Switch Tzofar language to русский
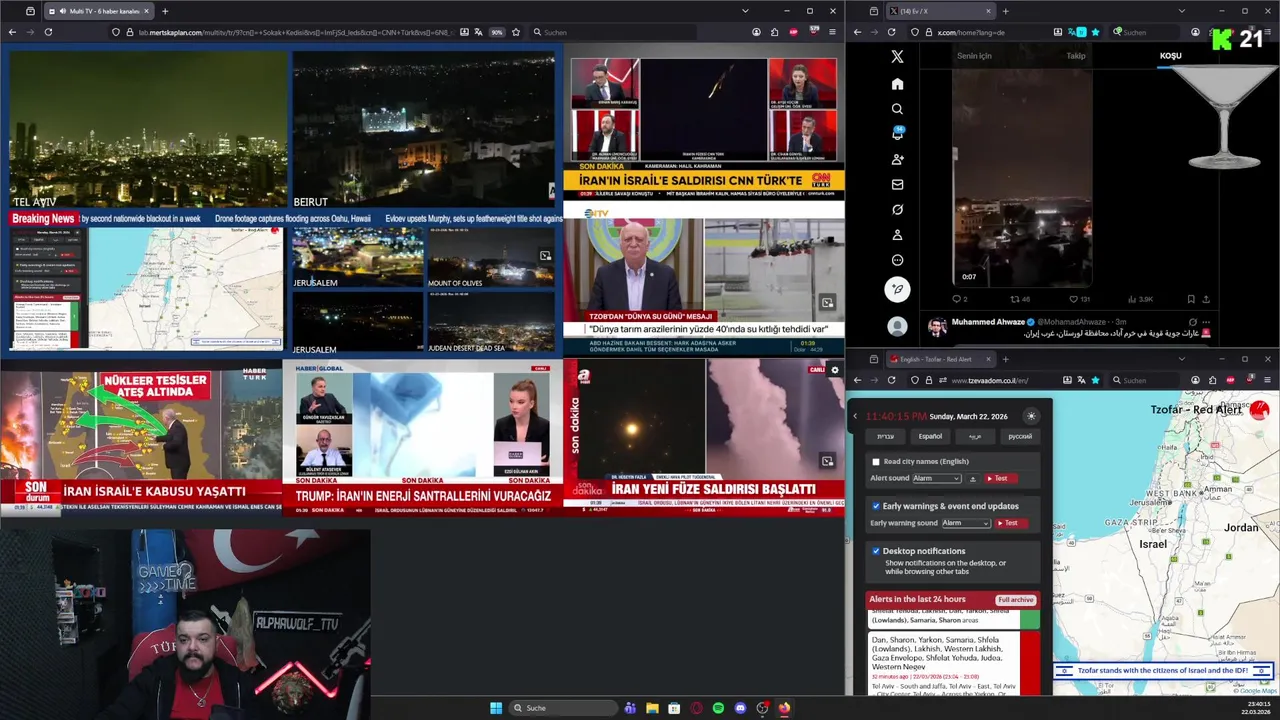 (x=1019, y=436)
